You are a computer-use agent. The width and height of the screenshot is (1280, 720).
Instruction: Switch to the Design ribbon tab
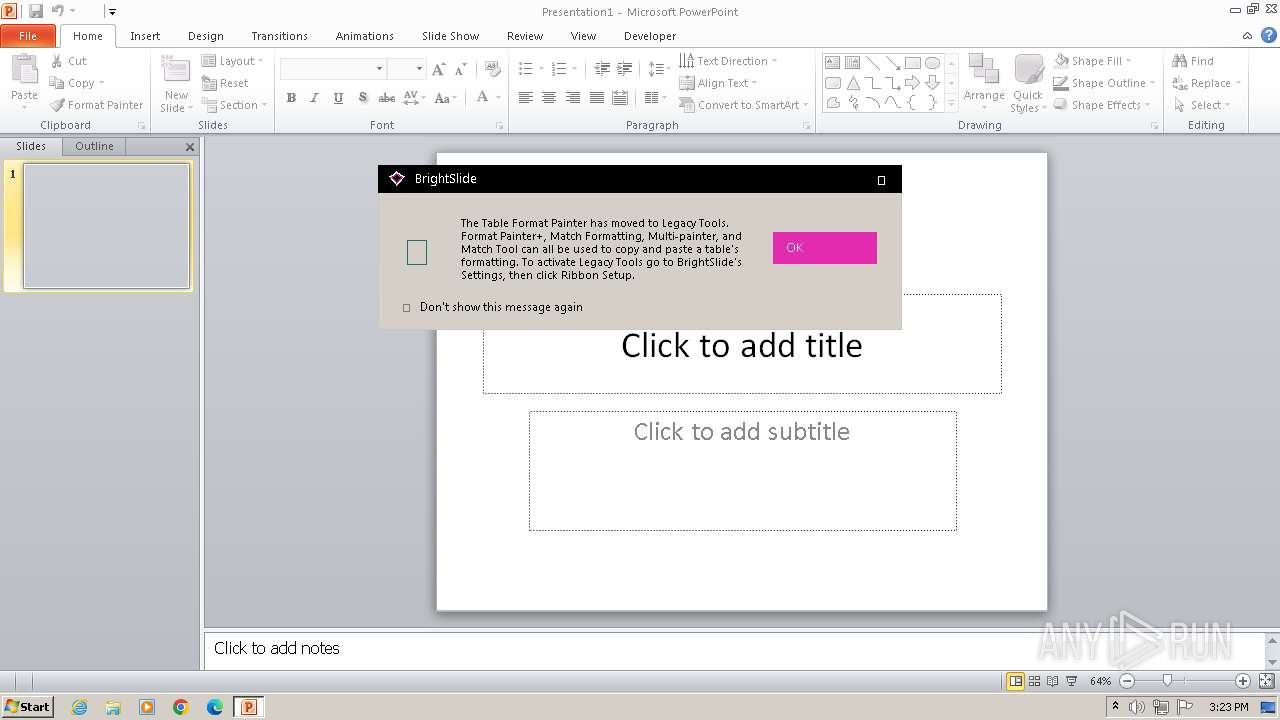[206, 36]
